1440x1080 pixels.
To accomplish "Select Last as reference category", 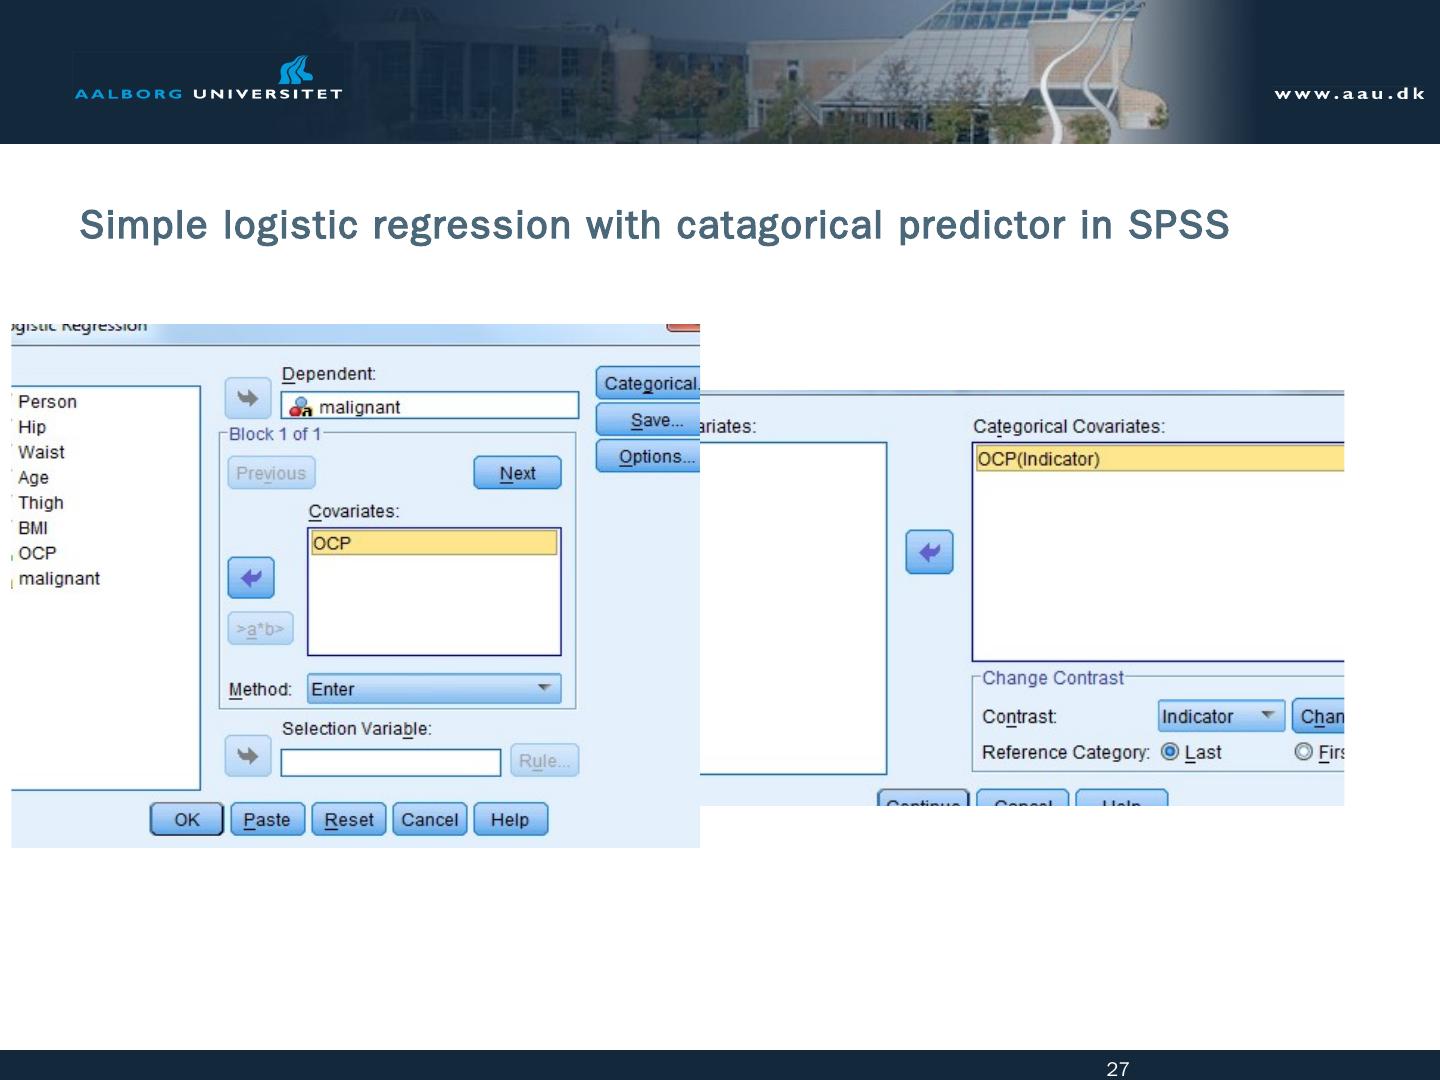I will [x=1170, y=752].
